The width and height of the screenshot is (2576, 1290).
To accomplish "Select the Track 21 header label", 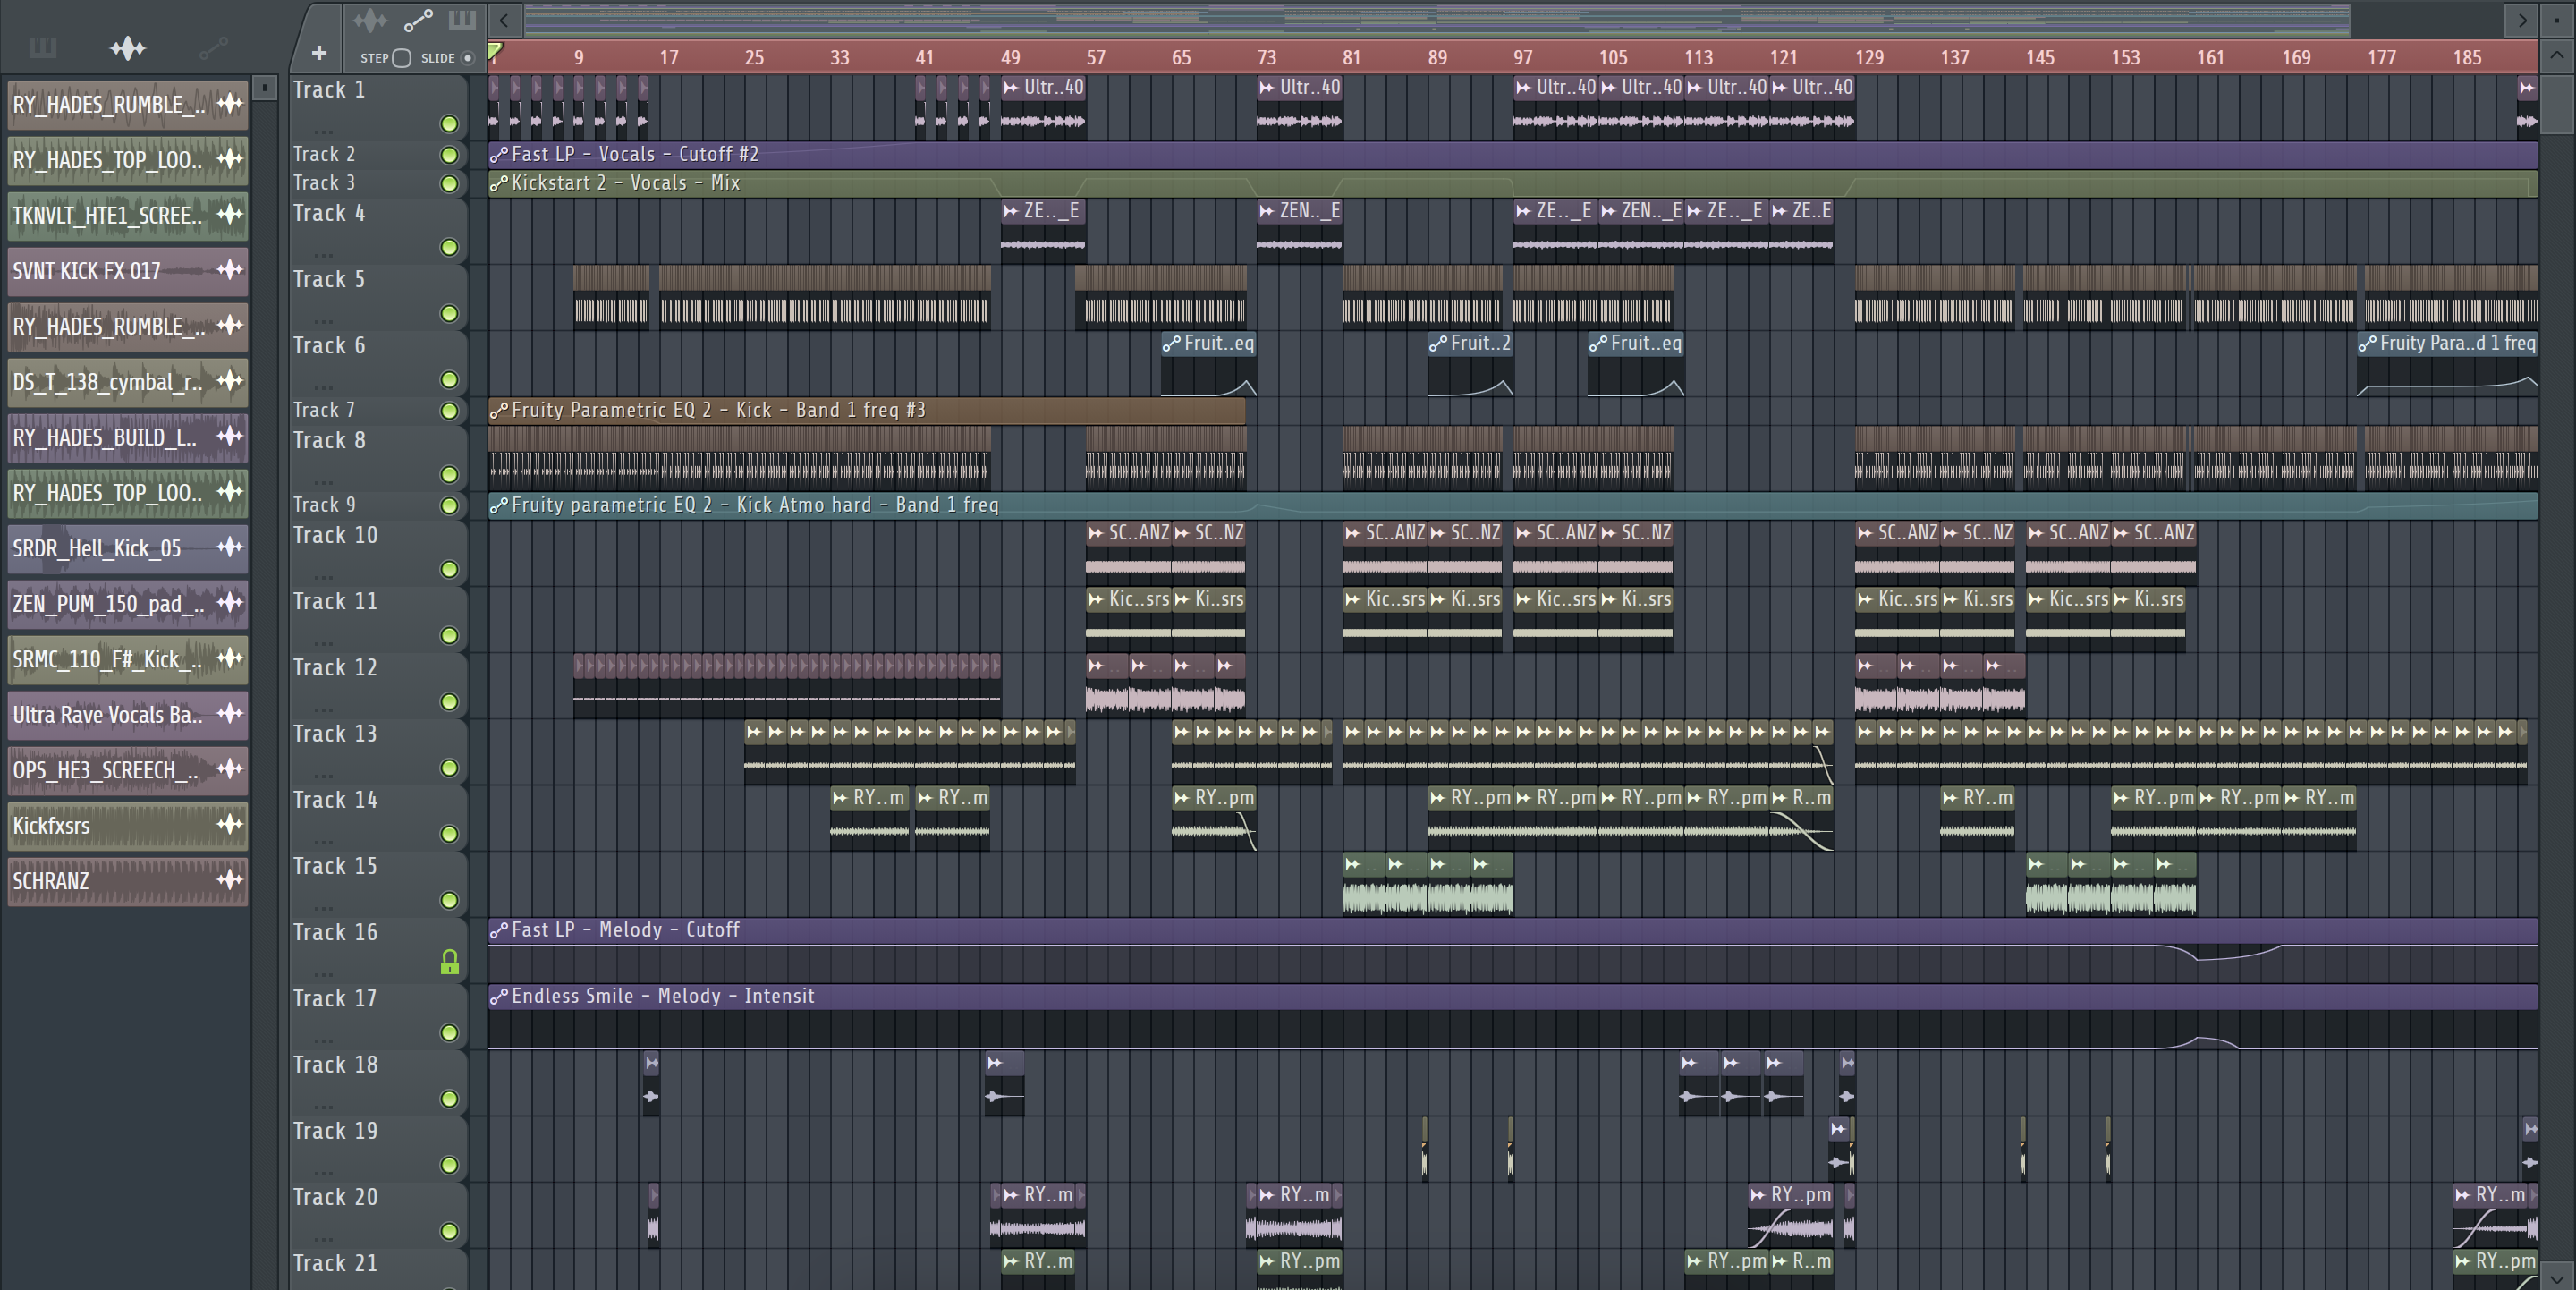I will [335, 1264].
